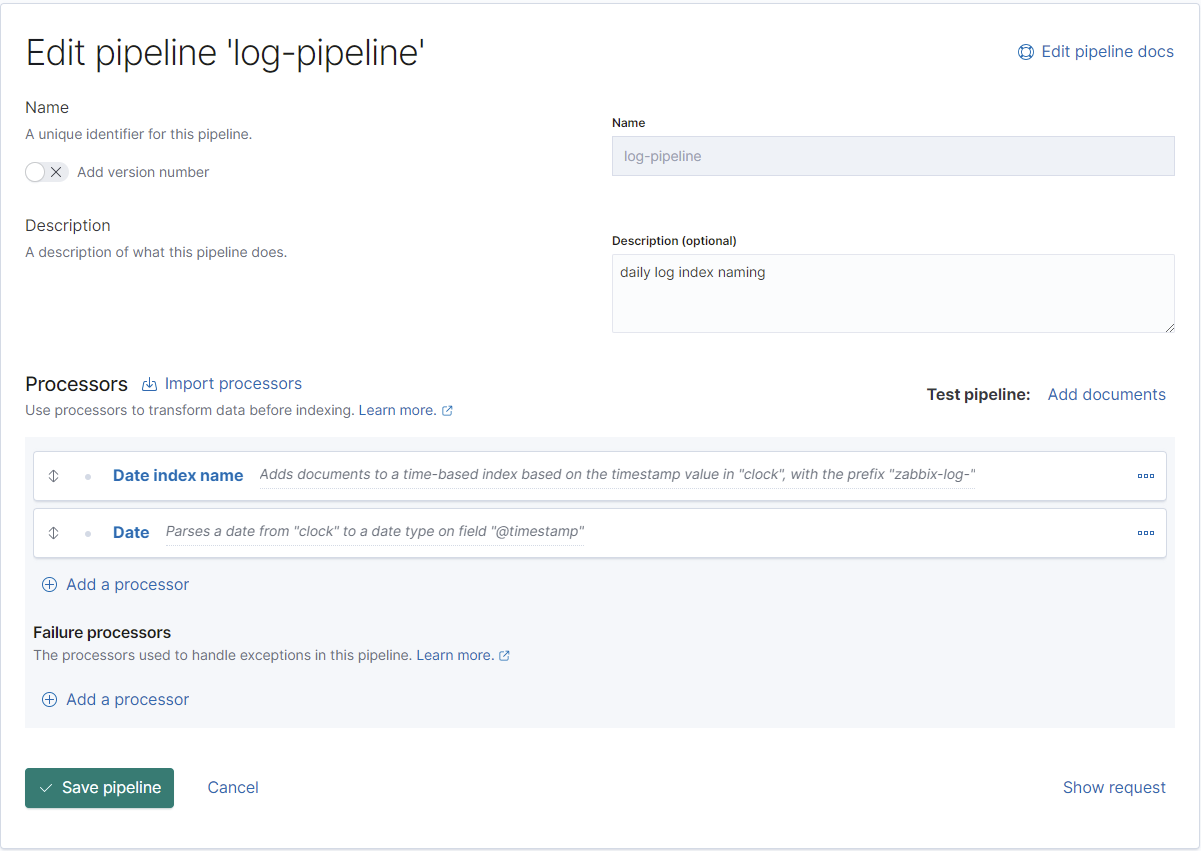Edit the Date processor description text
1201x851 pixels.
[x=374, y=532]
